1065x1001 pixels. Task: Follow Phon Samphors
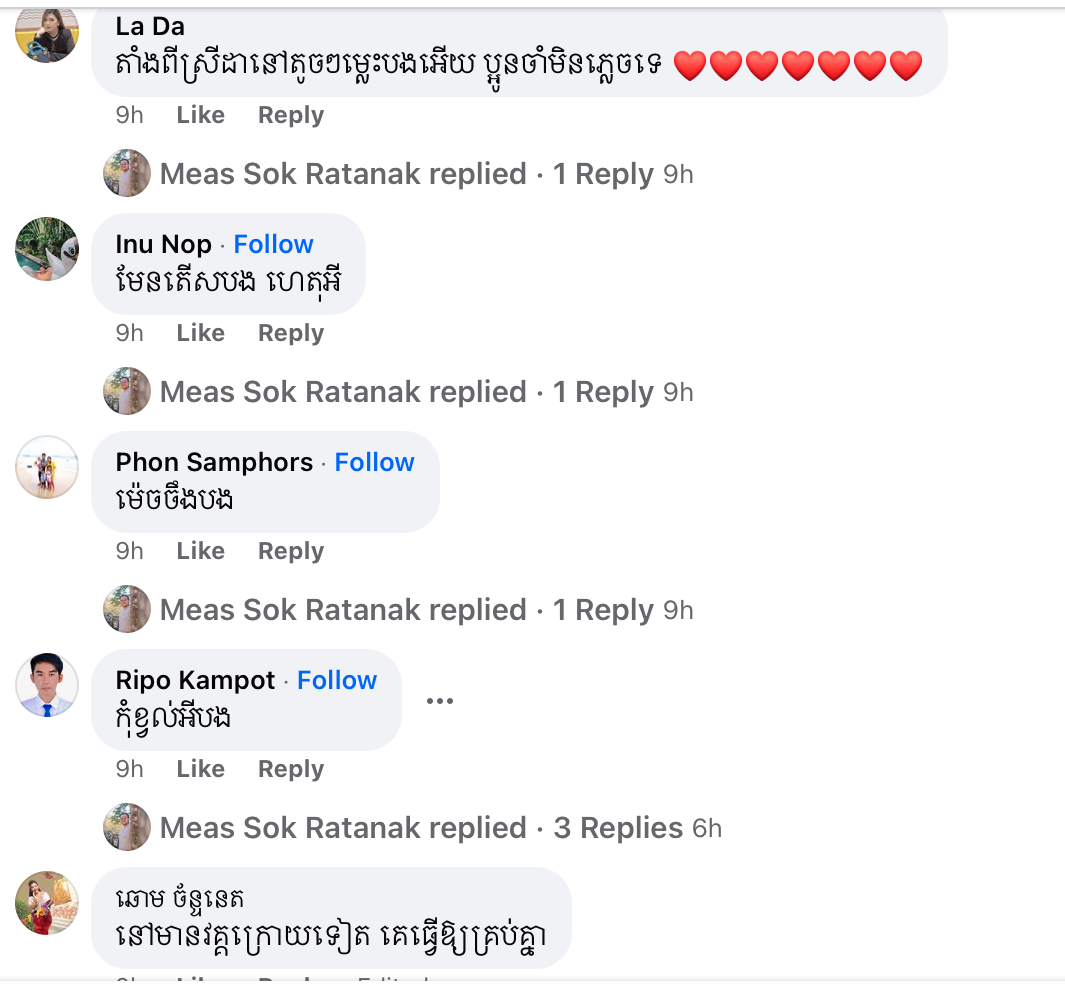click(x=374, y=462)
